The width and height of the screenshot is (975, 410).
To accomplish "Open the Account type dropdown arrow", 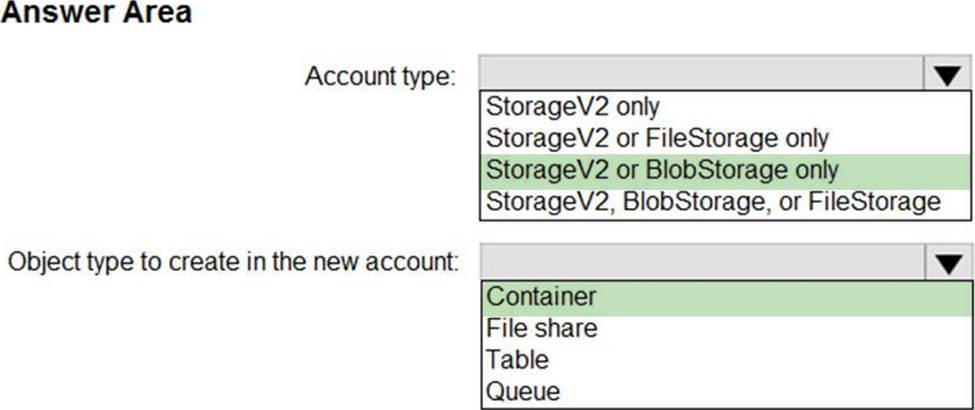I will pos(949,74).
